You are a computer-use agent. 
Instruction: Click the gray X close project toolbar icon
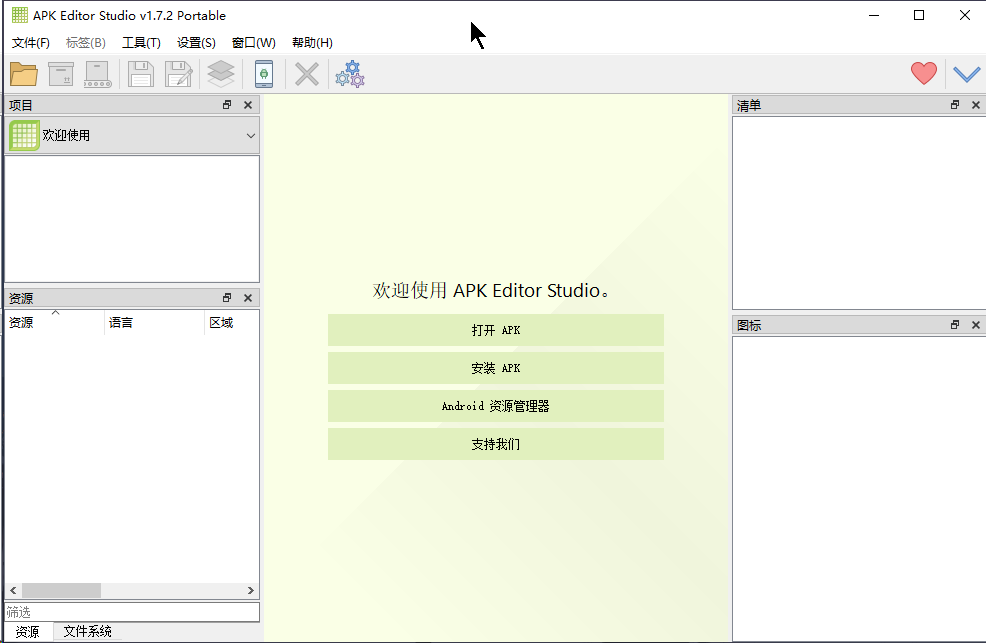tap(307, 74)
